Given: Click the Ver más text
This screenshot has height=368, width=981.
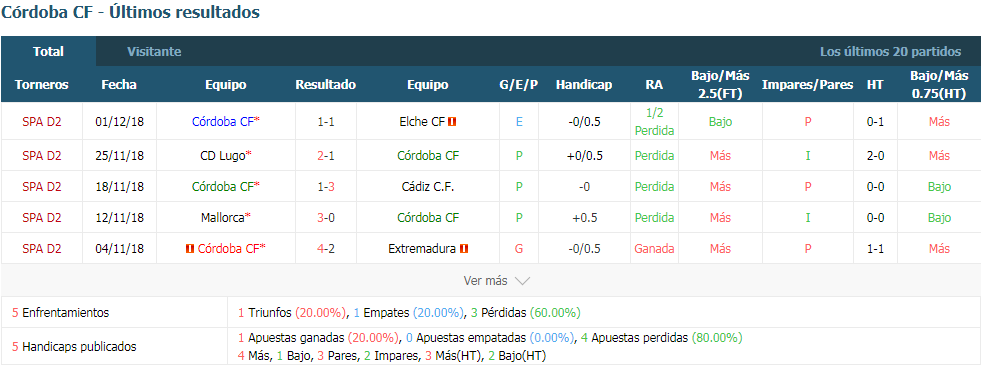Looking at the screenshot, I should click(x=485, y=281).
